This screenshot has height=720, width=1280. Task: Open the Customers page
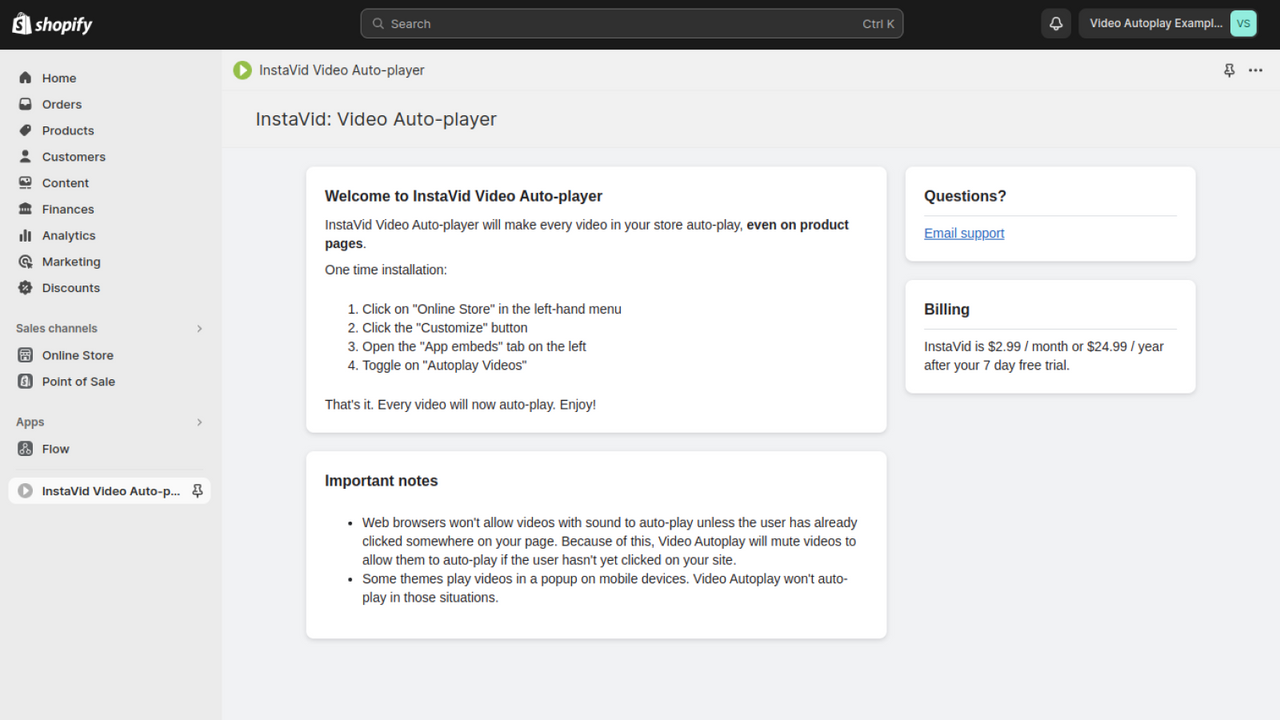[x=72, y=156]
